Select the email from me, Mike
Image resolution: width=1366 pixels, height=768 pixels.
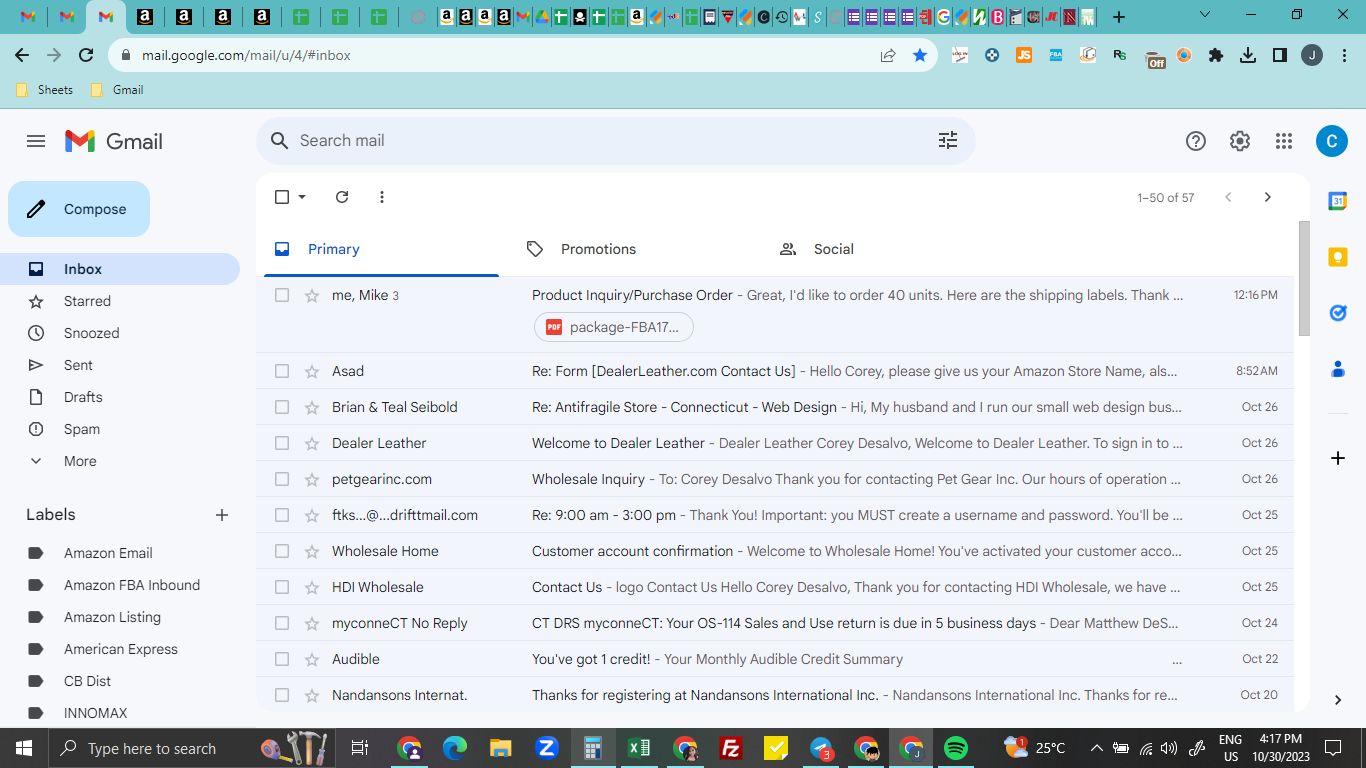click(282, 295)
